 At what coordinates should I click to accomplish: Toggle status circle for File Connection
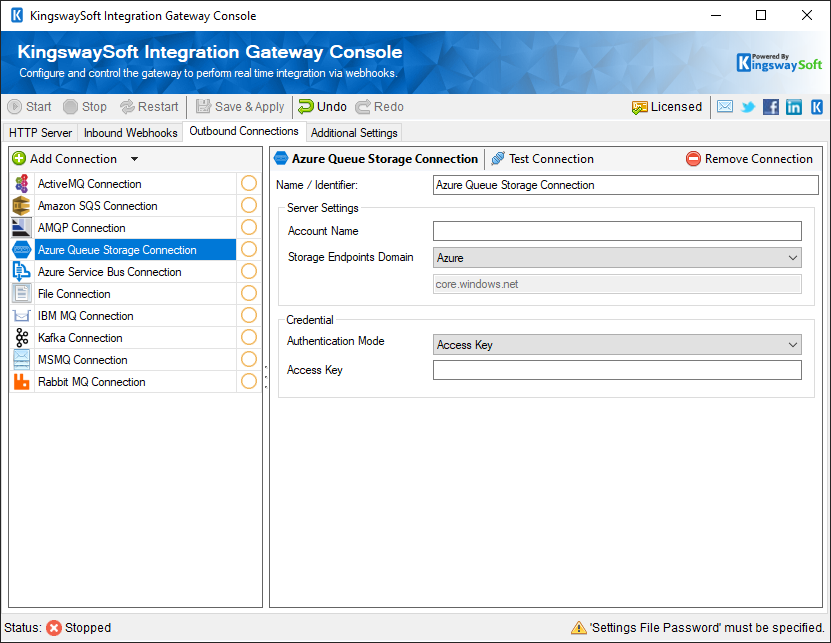click(x=249, y=293)
